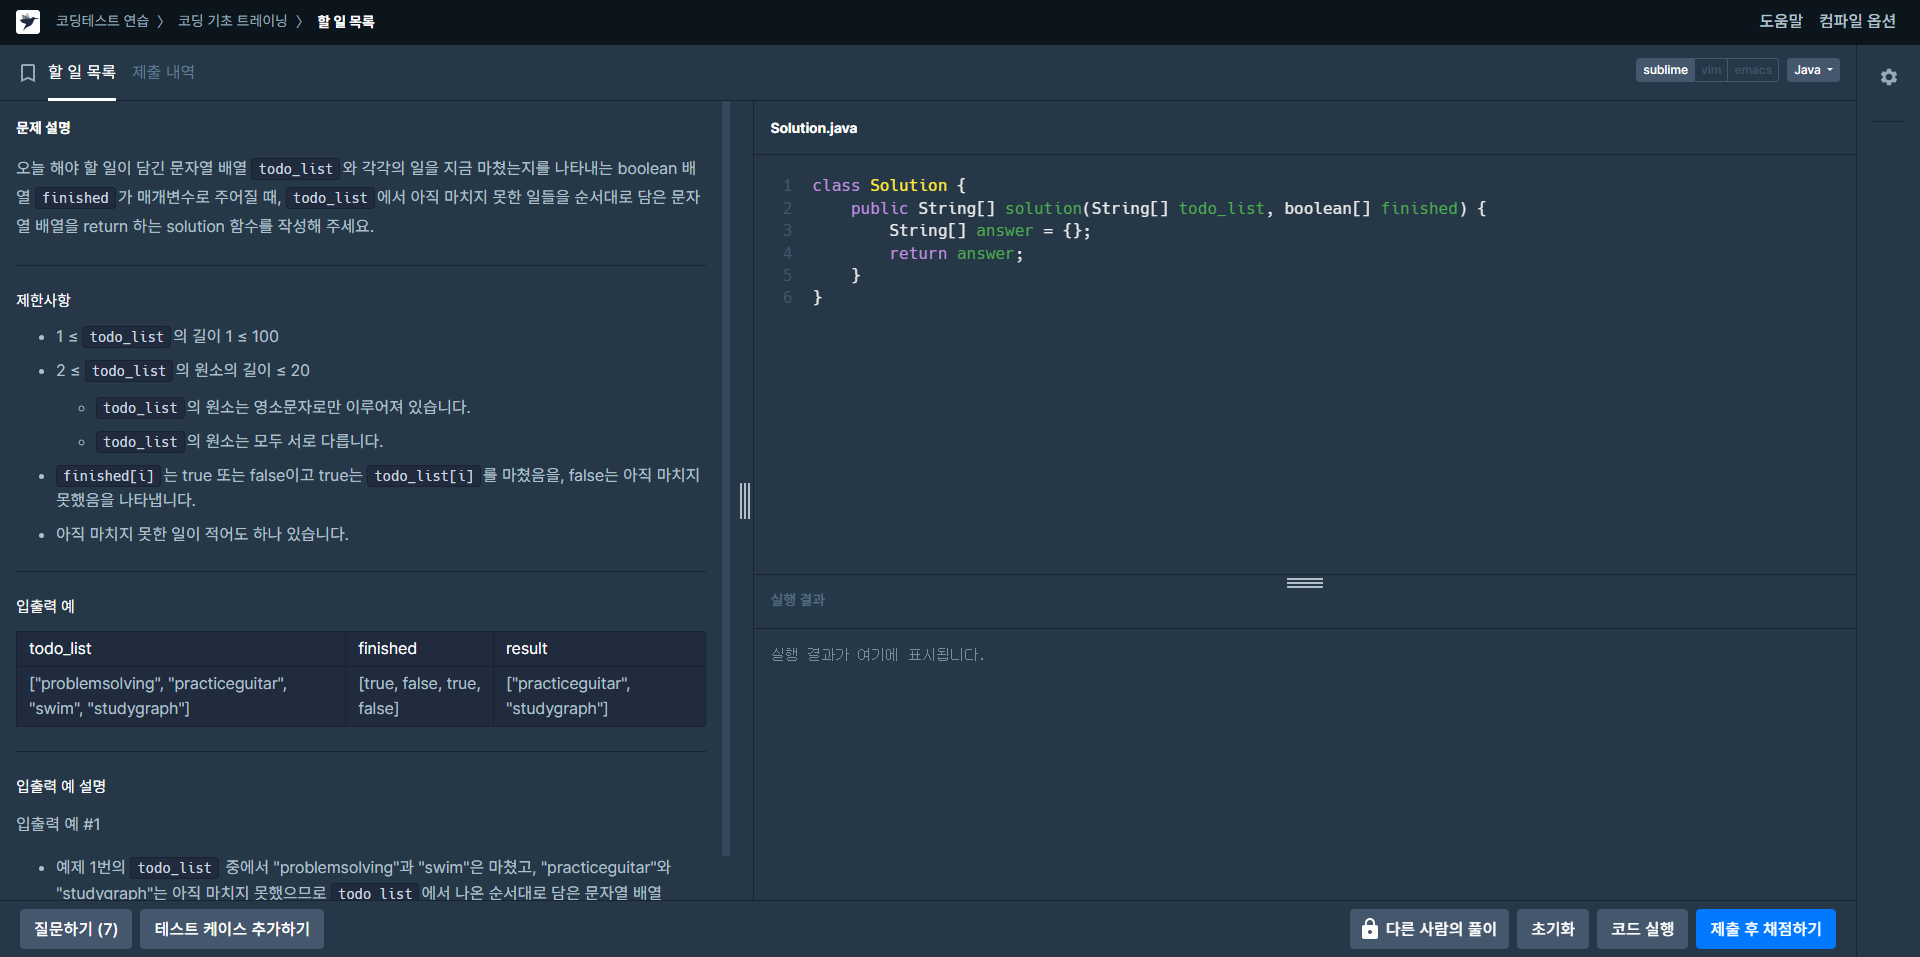The image size is (1920, 957).
Task: Select the vim keymap mode
Action: (x=1711, y=70)
